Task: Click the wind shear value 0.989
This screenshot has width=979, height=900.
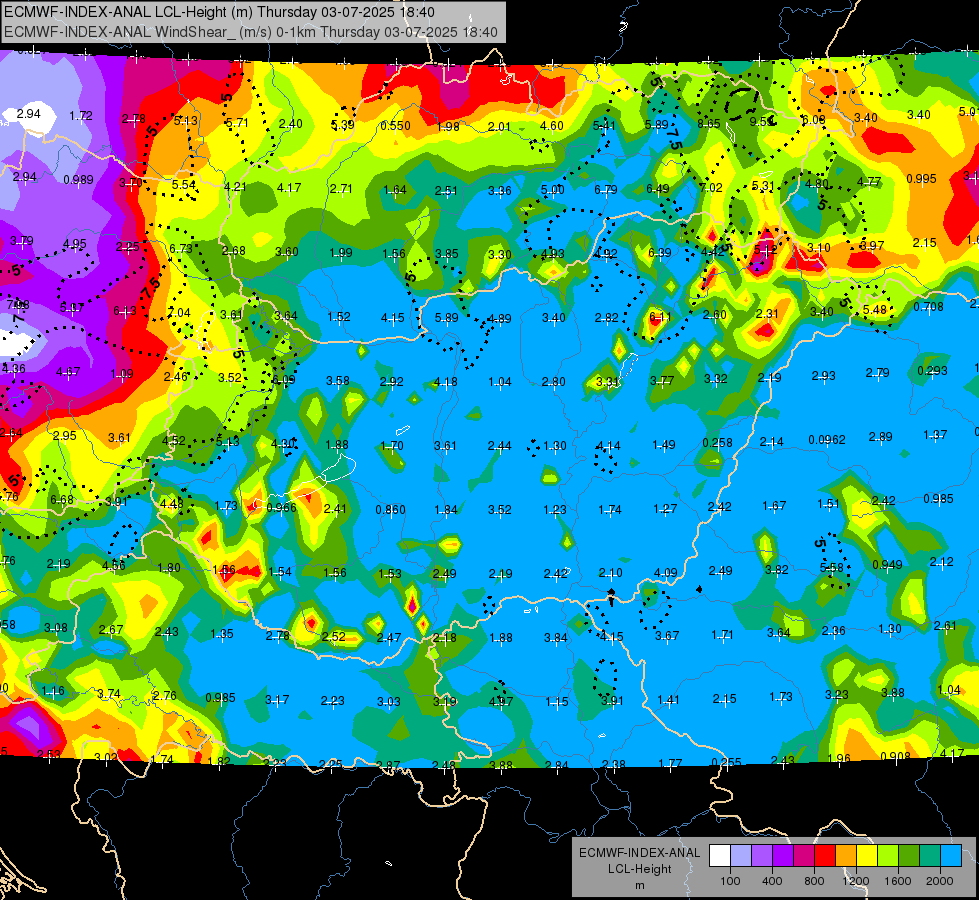Action: click(x=79, y=180)
